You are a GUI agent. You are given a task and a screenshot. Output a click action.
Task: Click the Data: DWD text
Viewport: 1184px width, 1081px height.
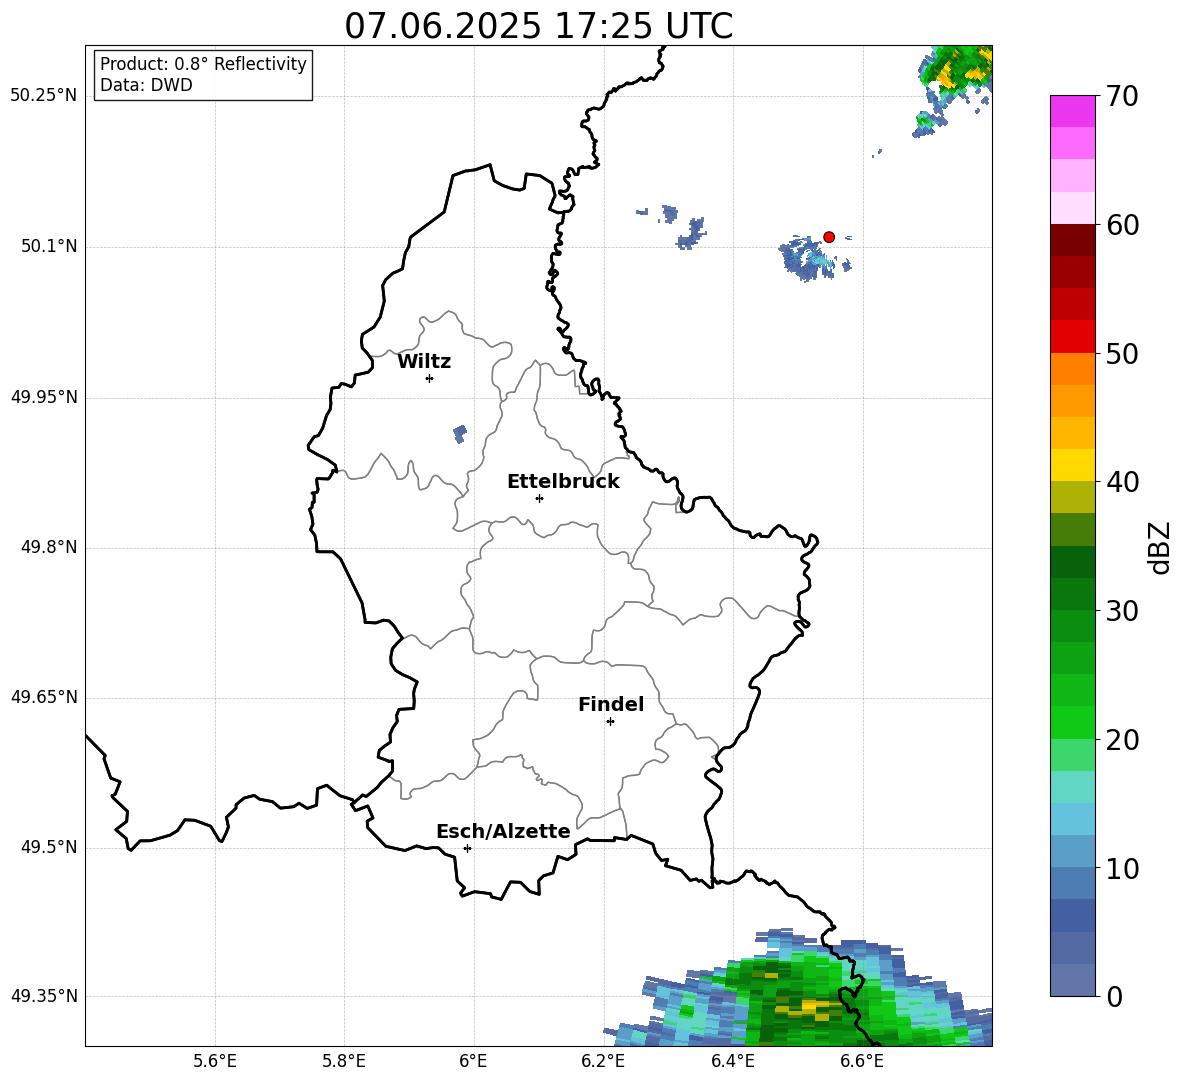(146, 85)
